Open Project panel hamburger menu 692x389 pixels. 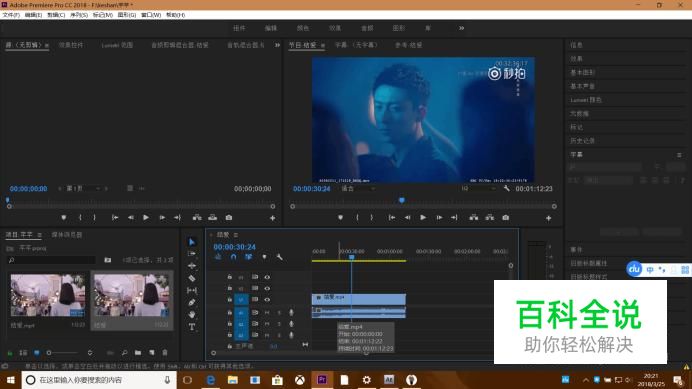tap(40, 235)
